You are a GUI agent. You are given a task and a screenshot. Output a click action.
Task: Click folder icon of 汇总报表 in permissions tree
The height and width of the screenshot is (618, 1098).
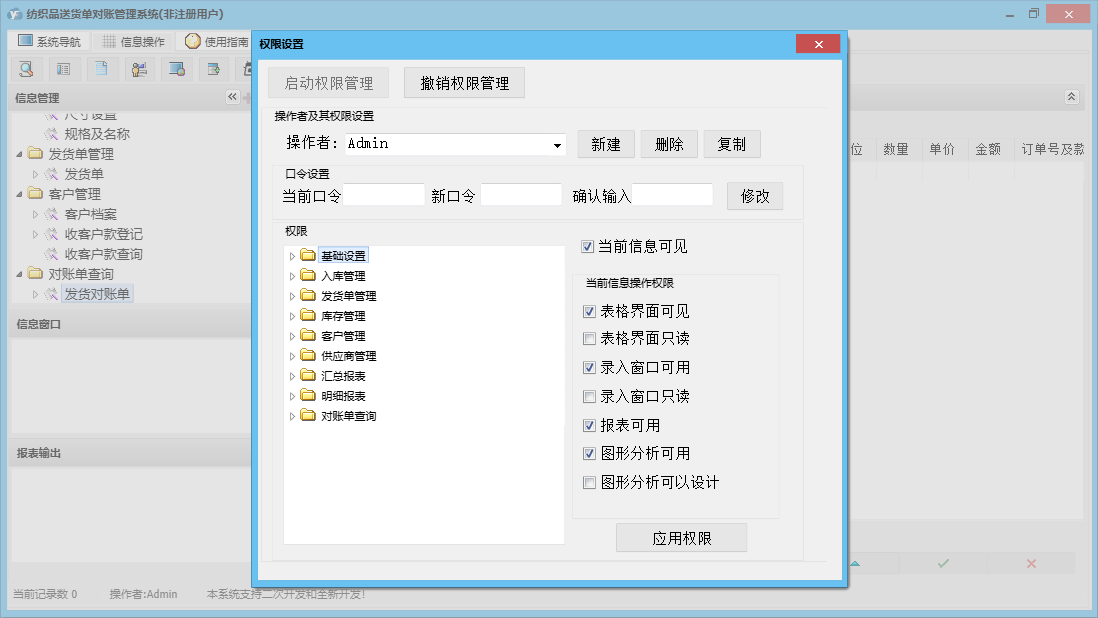pos(308,375)
